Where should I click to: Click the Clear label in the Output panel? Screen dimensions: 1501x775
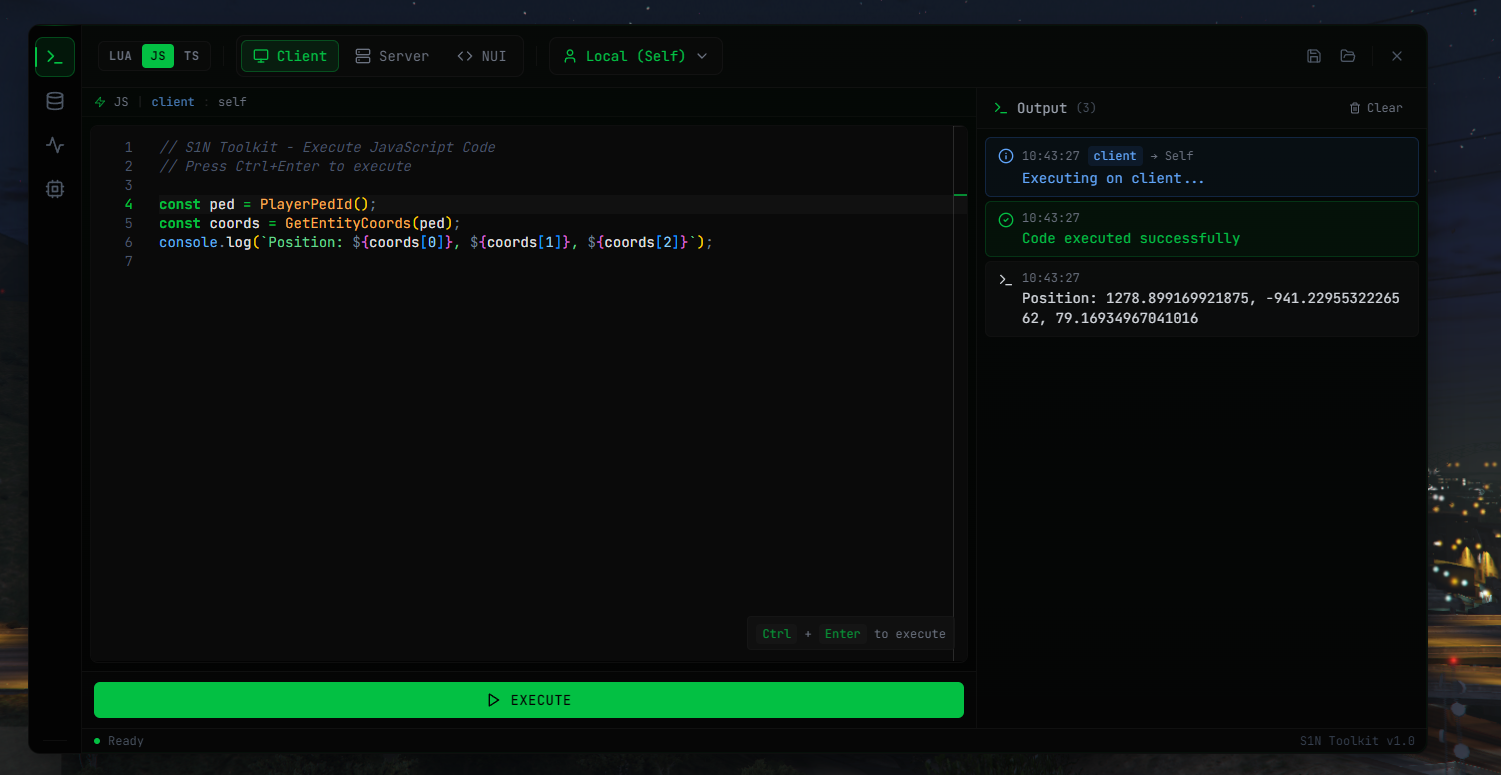(1382, 108)
